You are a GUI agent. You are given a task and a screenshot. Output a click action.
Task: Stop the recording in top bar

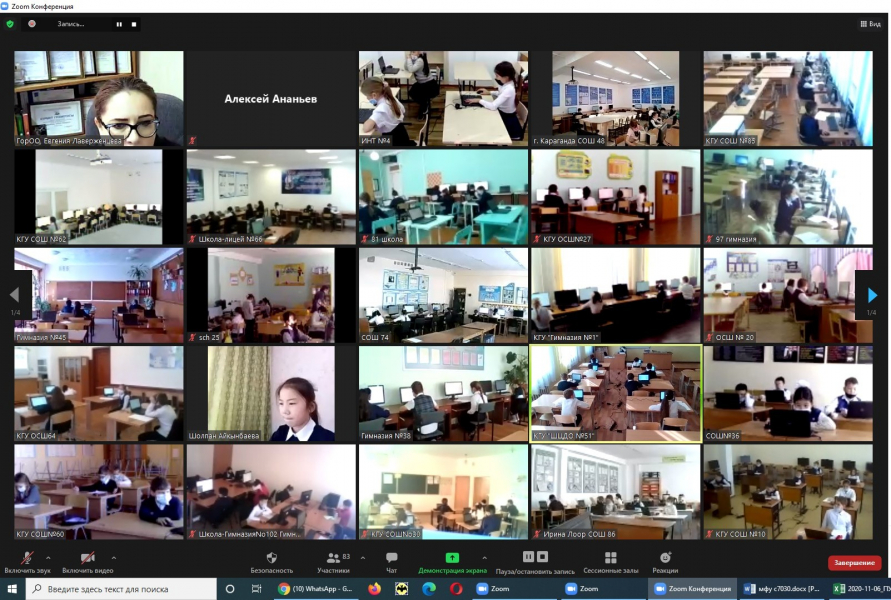134,23
